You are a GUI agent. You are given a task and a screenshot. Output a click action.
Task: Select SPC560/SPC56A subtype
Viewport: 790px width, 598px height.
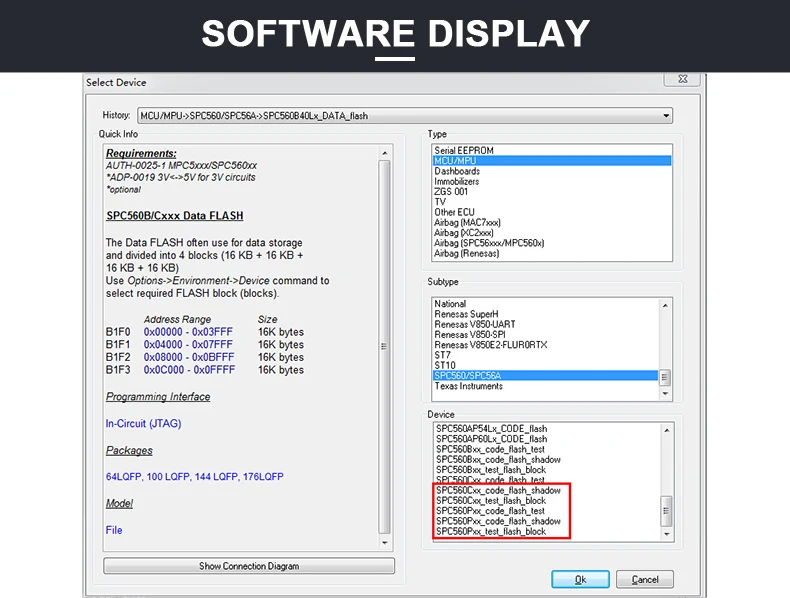pyautogui.click(x=545, y=376)
